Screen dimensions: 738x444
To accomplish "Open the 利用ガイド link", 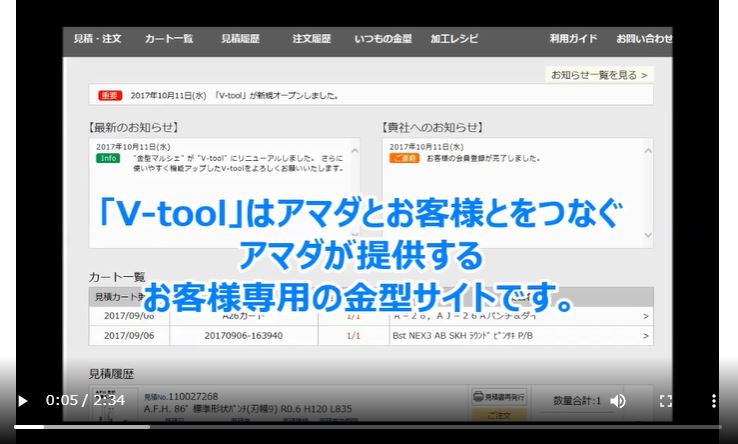I will (573, 39).
